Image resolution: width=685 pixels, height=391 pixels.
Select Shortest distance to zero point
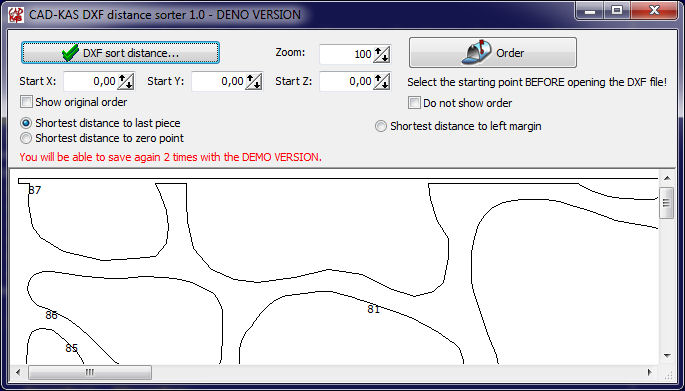click(26, 138)
